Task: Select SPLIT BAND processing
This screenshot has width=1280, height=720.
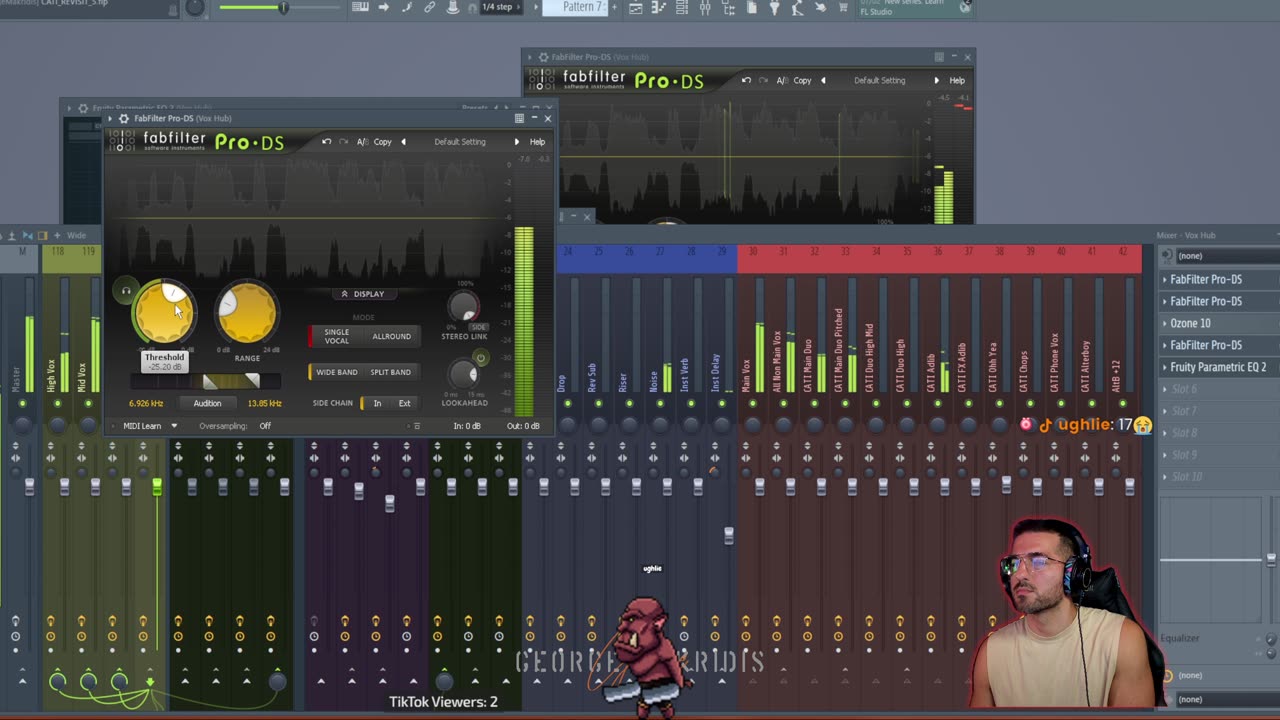Action: 390,372
